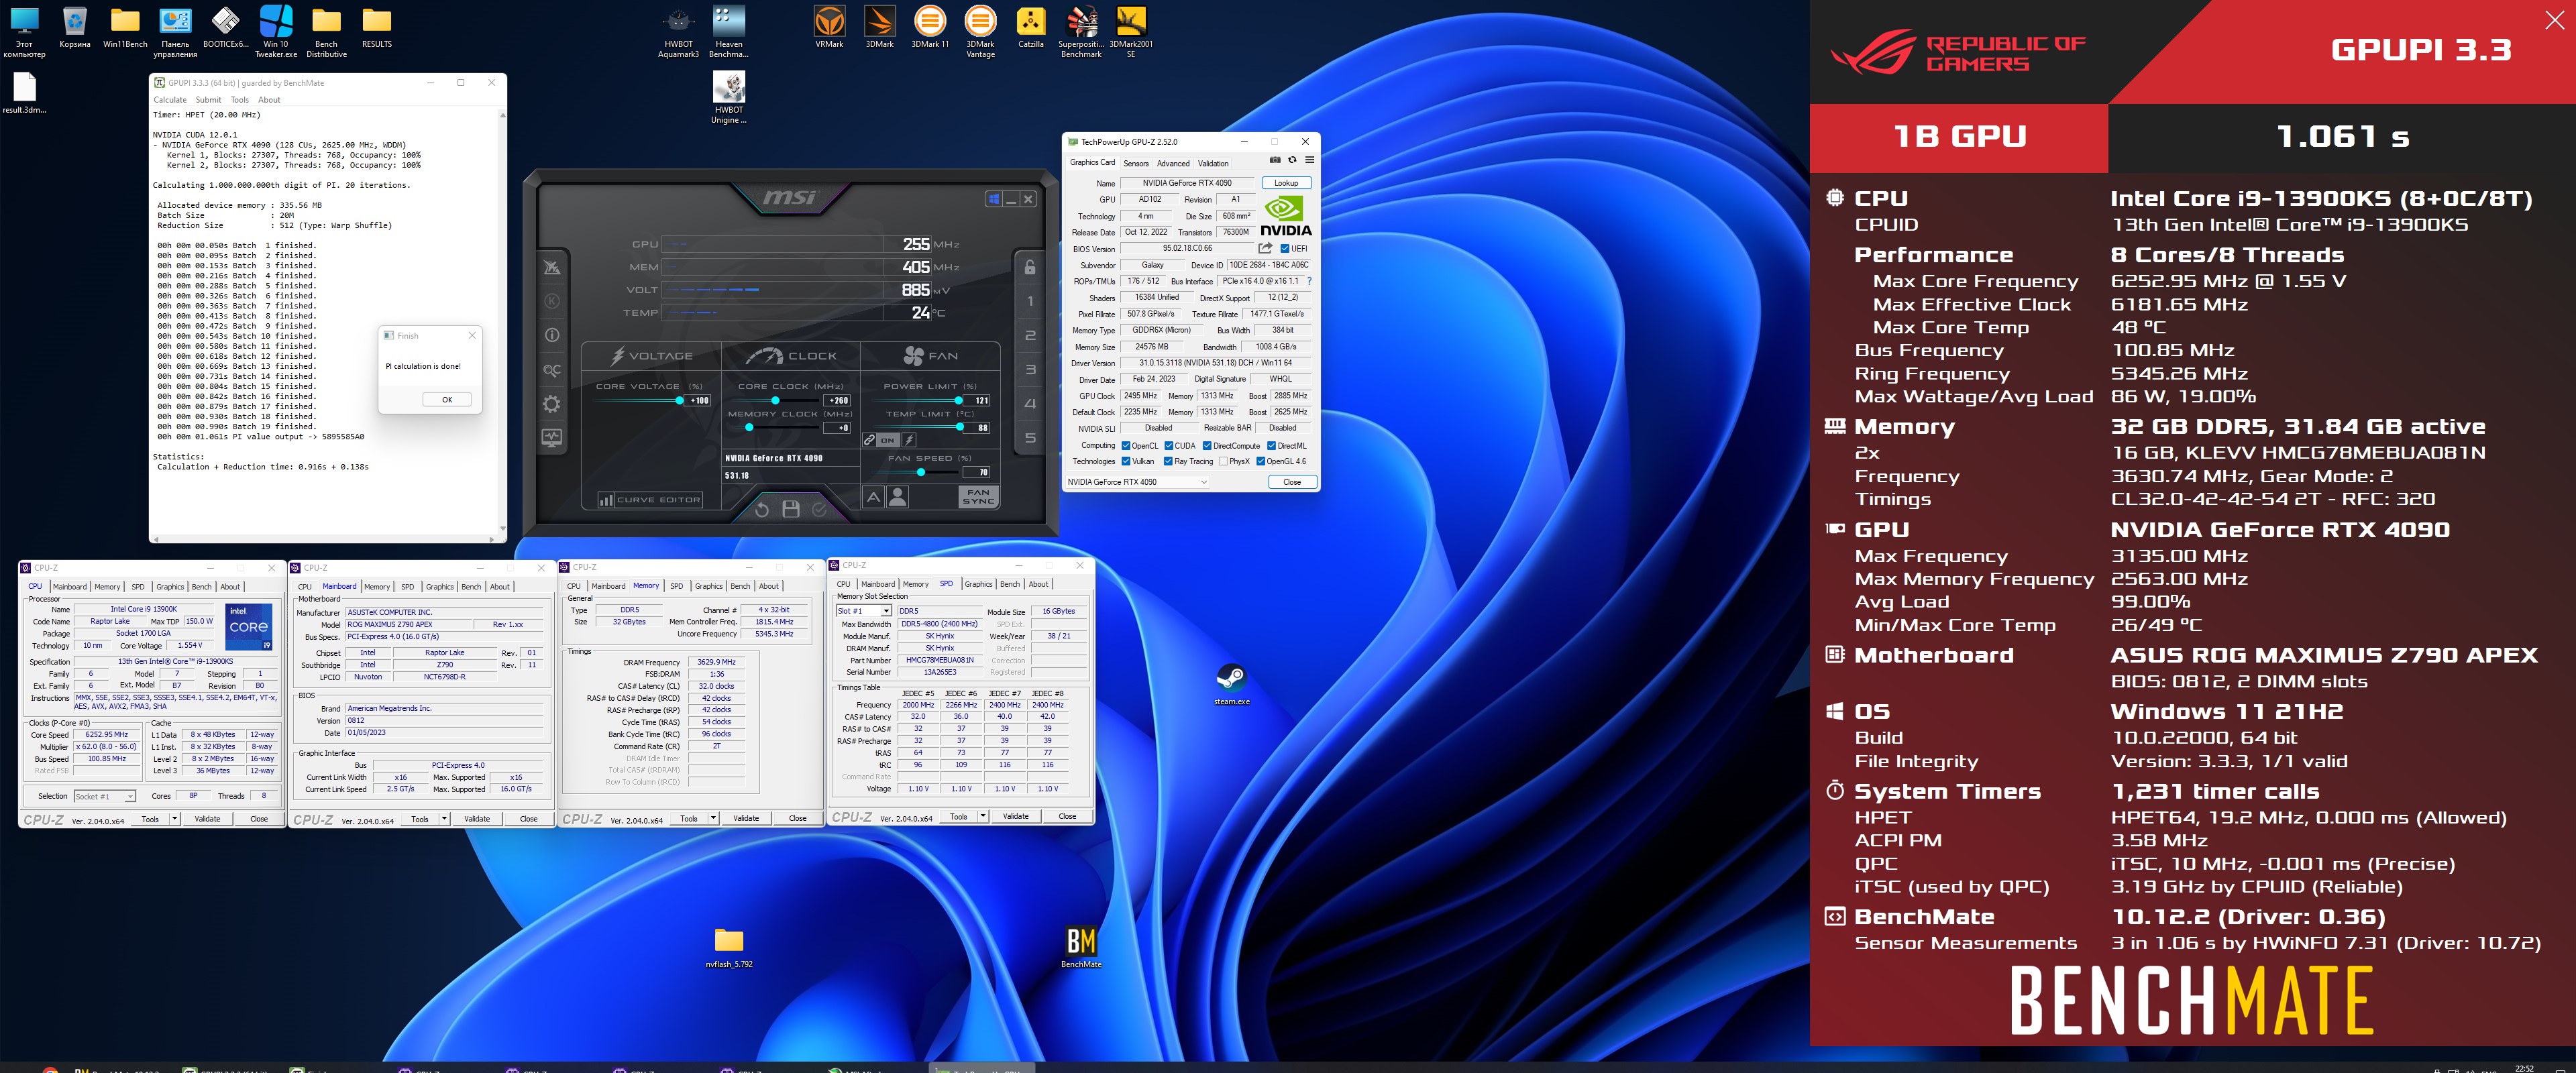Click Close button in GPU-Z
The image size is (2576, 1073).
pyautogui.click(x=1292, y=482)
